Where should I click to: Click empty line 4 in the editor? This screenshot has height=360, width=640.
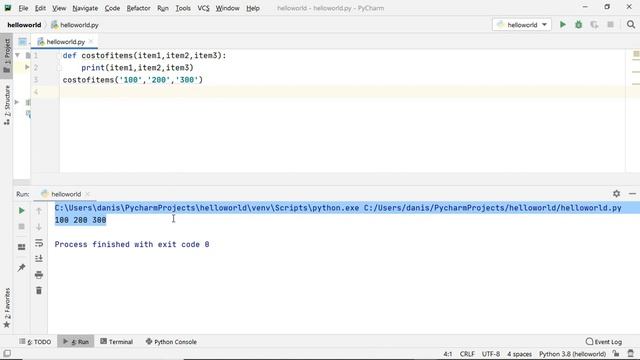(343, 92)
